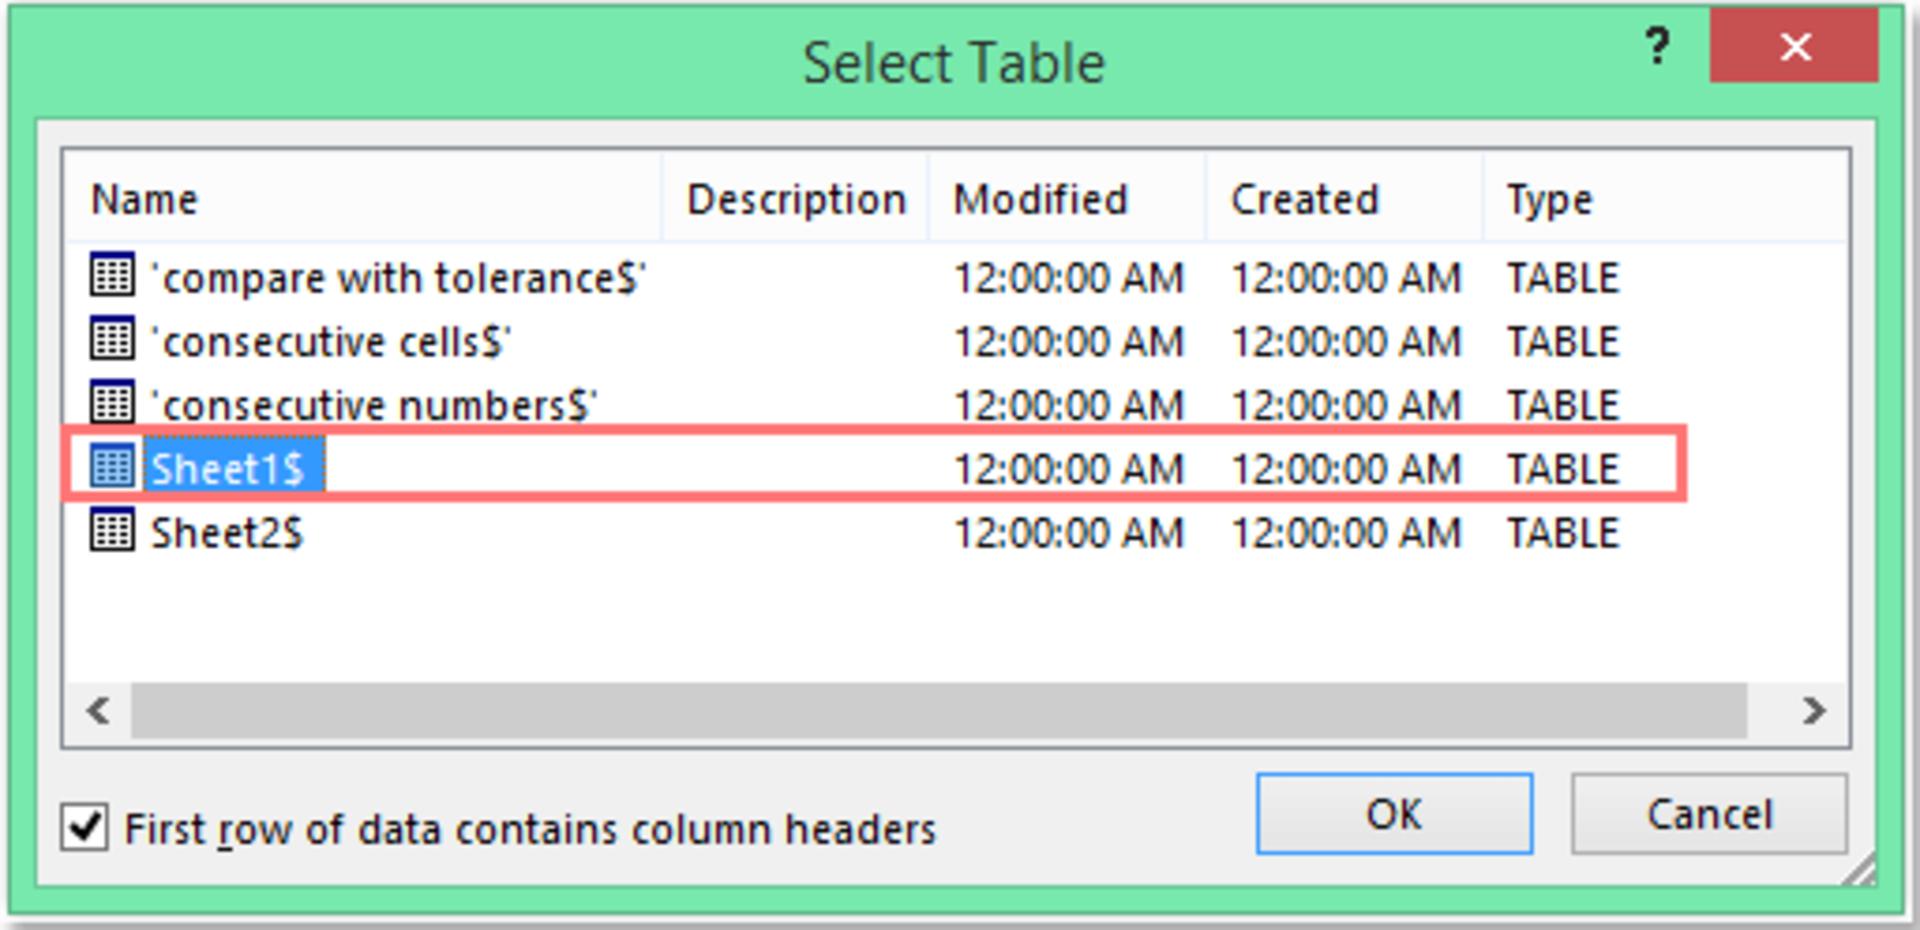Open help with the question mark icon
1920x930 pixels.
(1657, 46)
